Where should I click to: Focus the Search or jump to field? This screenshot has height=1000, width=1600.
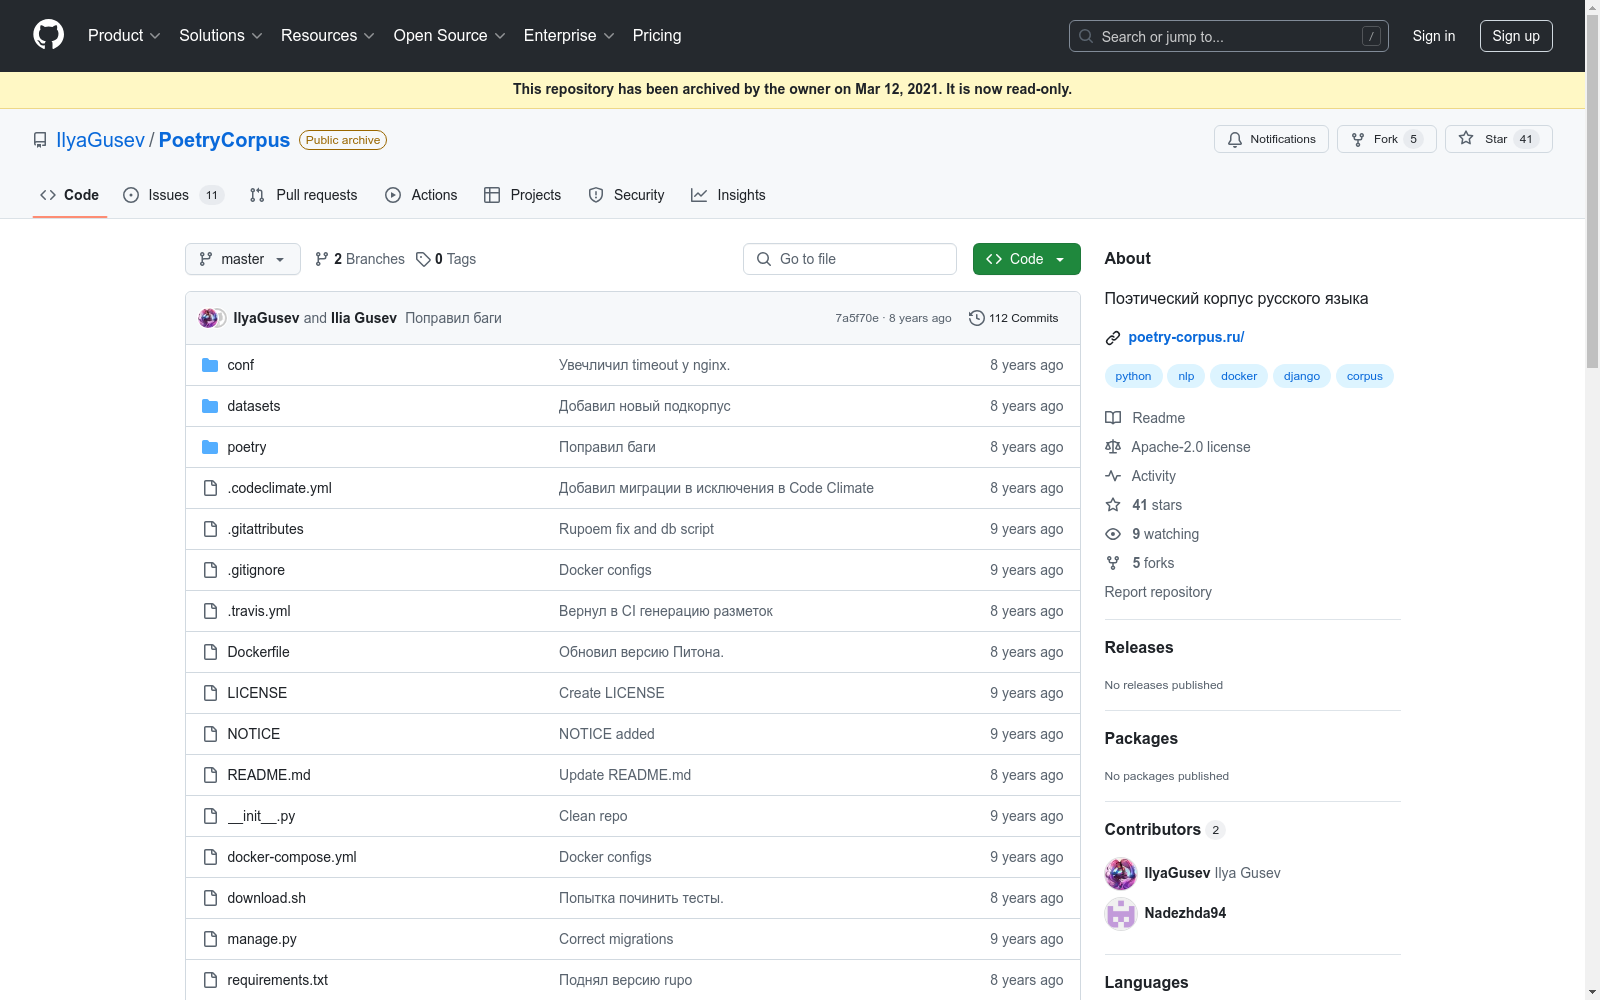point(1229,36)
